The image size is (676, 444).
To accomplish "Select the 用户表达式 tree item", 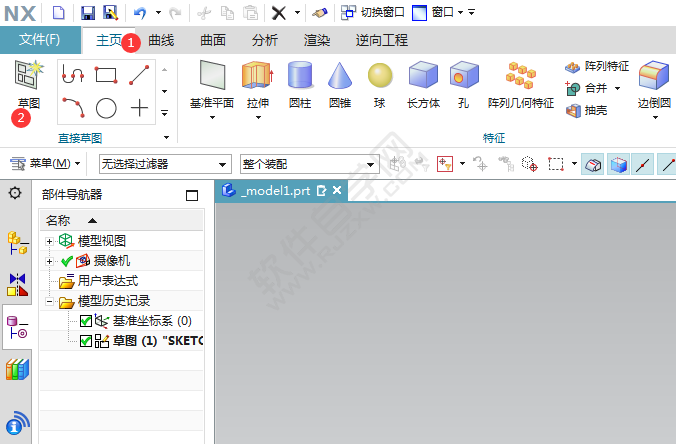I will tap(108, 281).
